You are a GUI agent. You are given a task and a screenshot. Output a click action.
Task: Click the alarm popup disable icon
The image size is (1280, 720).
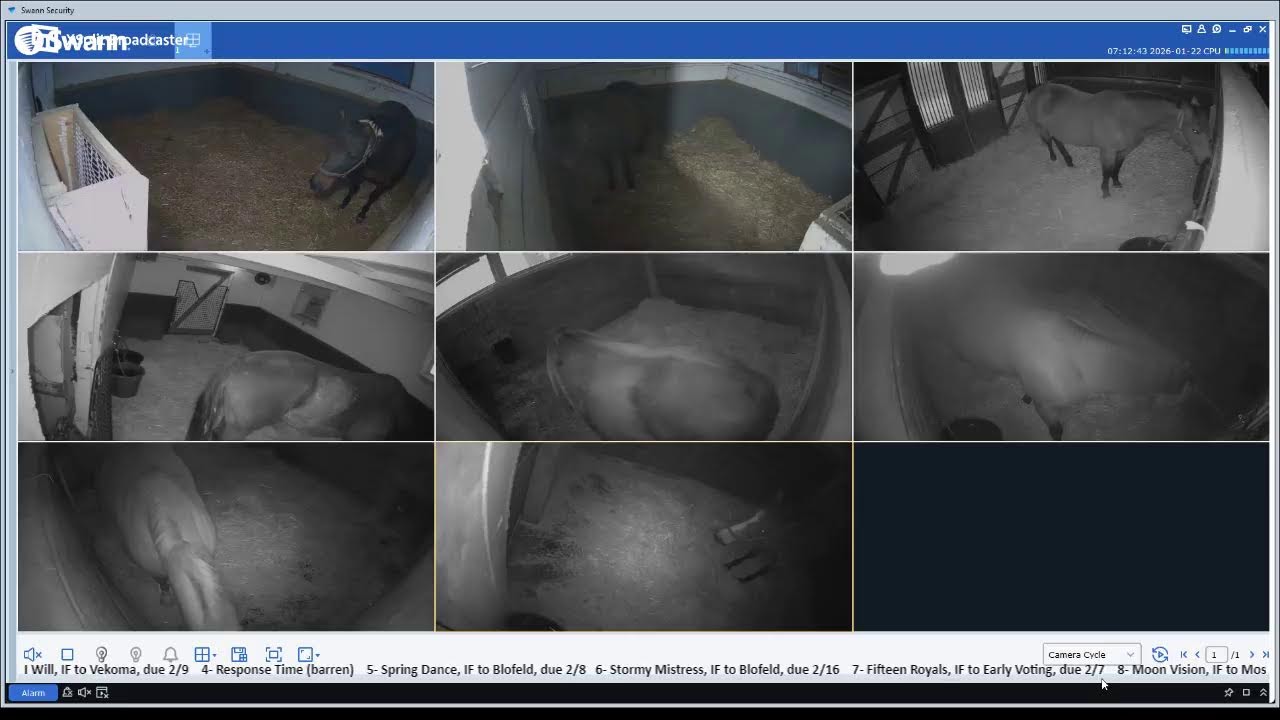click(x=101, y=692)
